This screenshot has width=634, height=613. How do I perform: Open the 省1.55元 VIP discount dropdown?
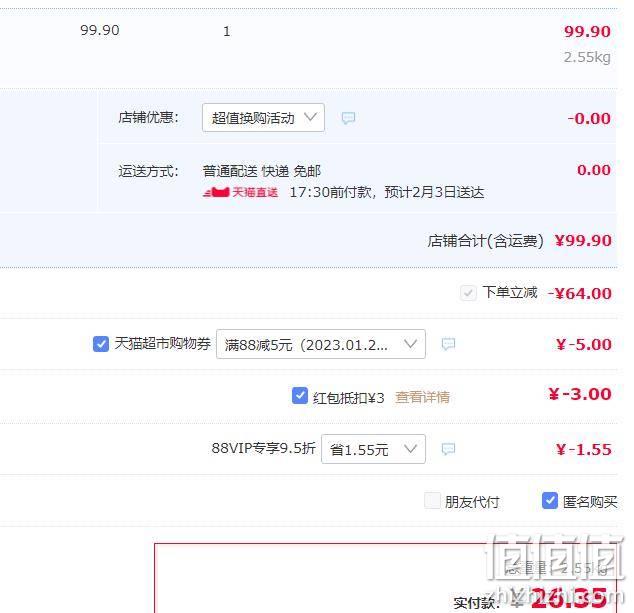pyautogui.click(x=373, y=449)
